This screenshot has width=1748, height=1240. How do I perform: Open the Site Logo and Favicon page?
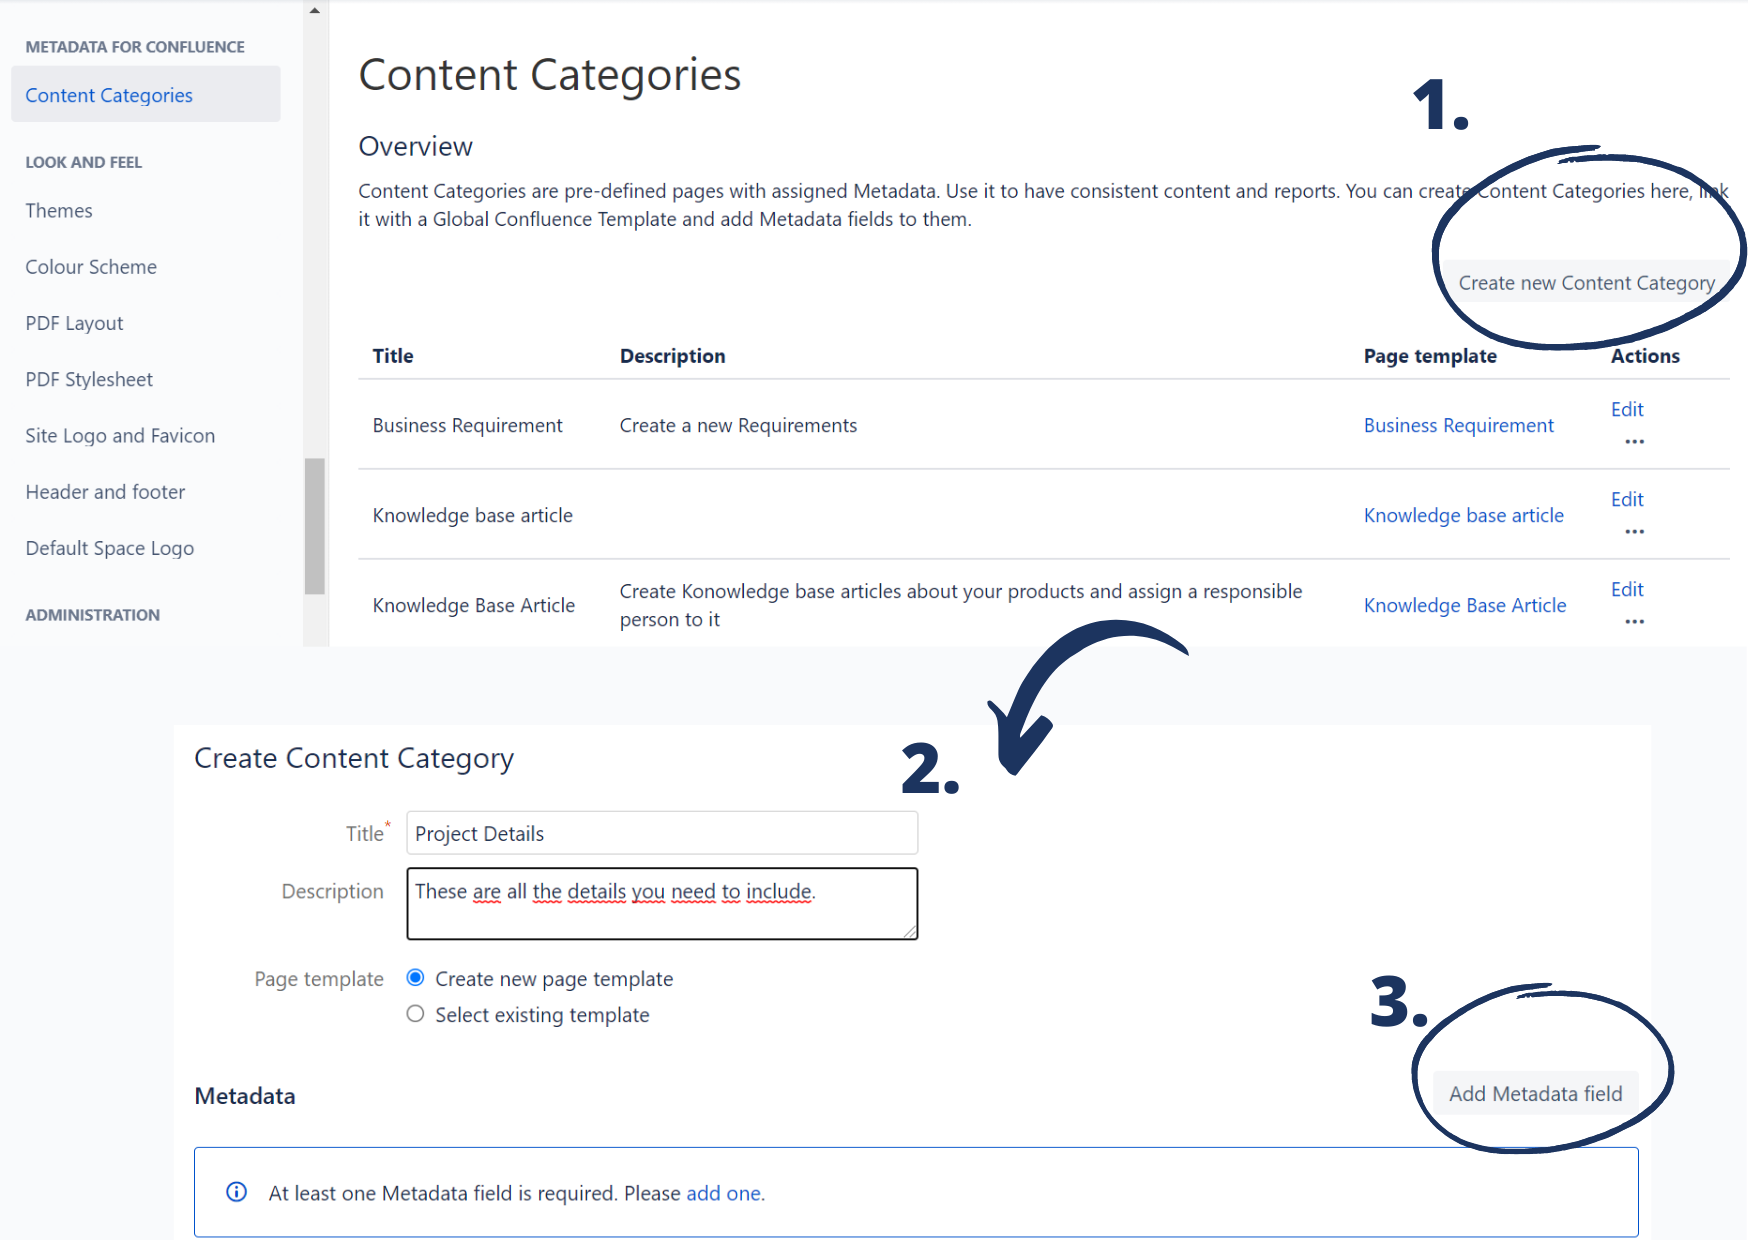click(x=120, y=436)
